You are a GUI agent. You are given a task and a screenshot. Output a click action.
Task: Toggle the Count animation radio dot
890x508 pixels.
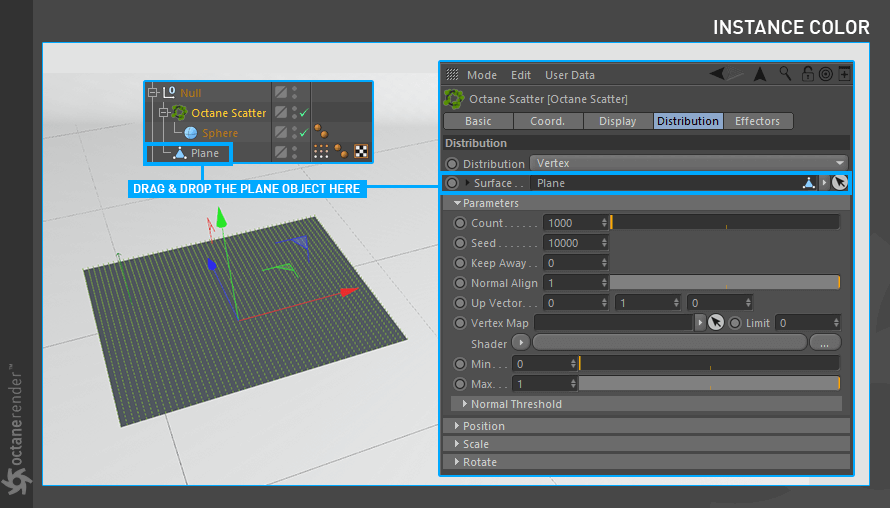(460, 223)
